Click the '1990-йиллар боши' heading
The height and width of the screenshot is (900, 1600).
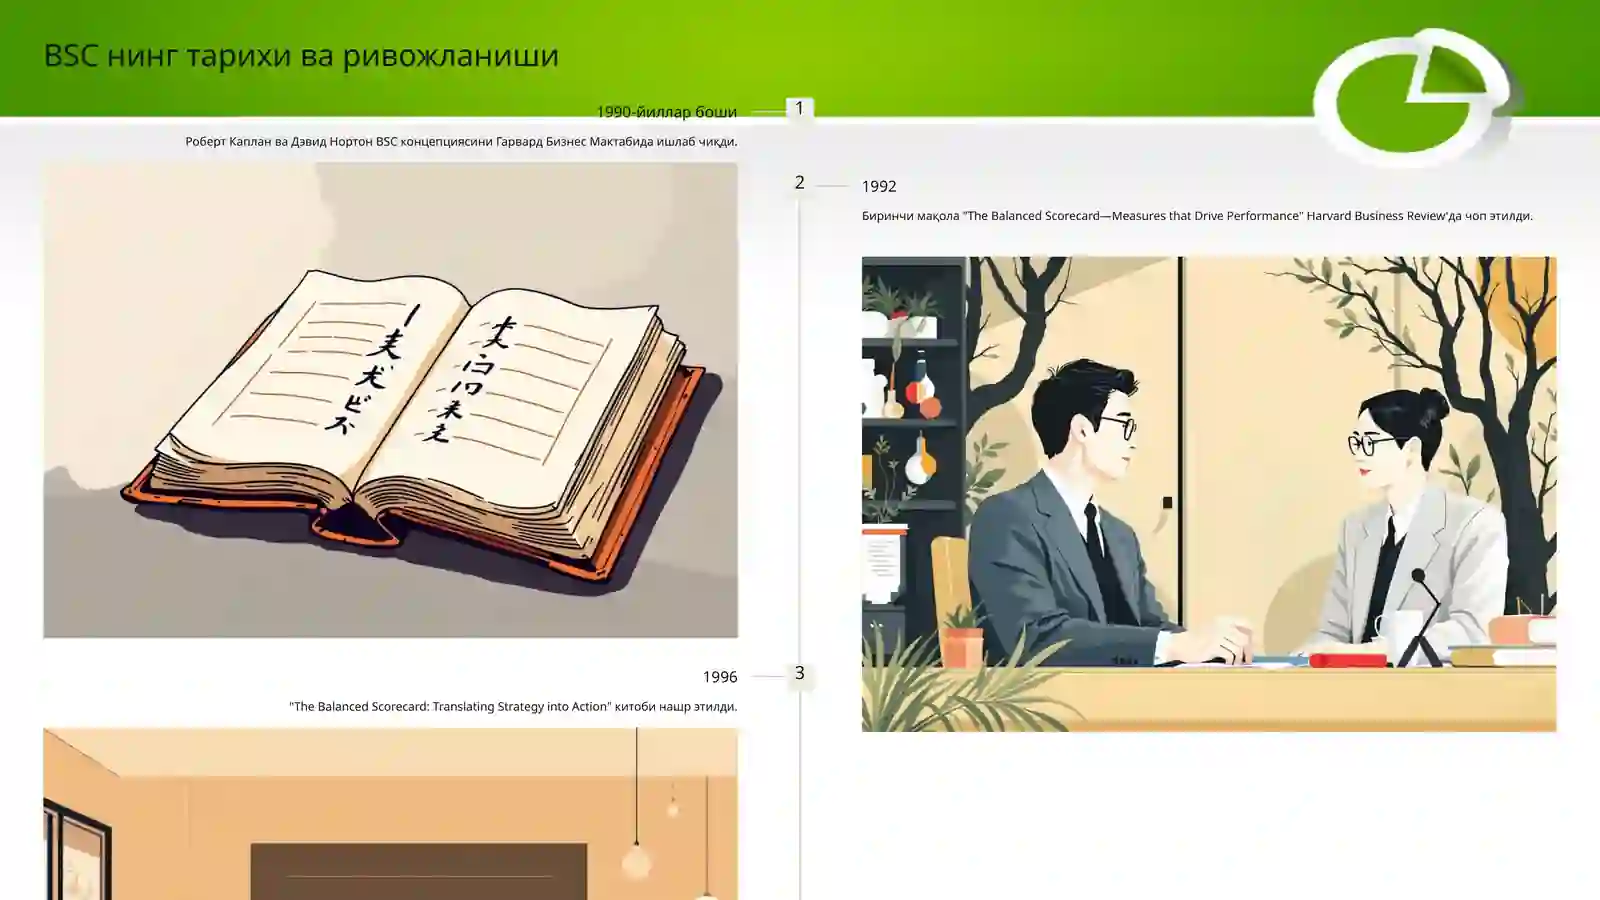pos(667,112)
